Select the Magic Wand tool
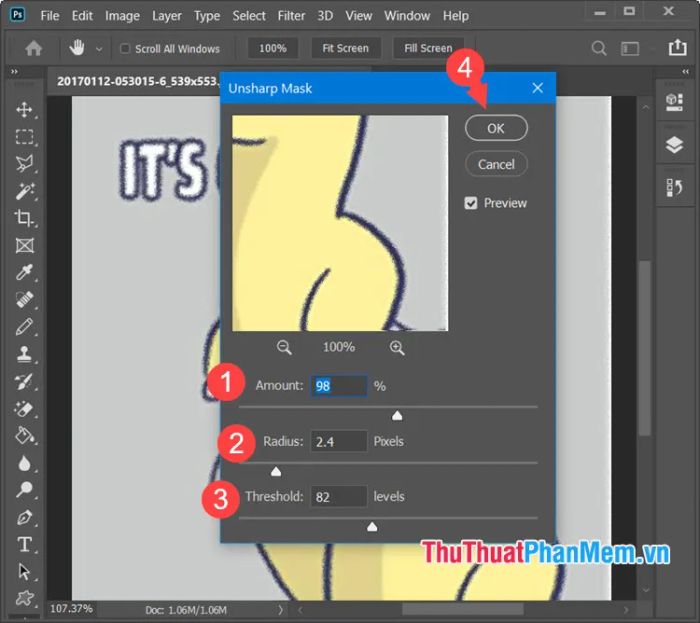Image resolution: width=700 pixels, height=623 pixels. pos(24,191)
